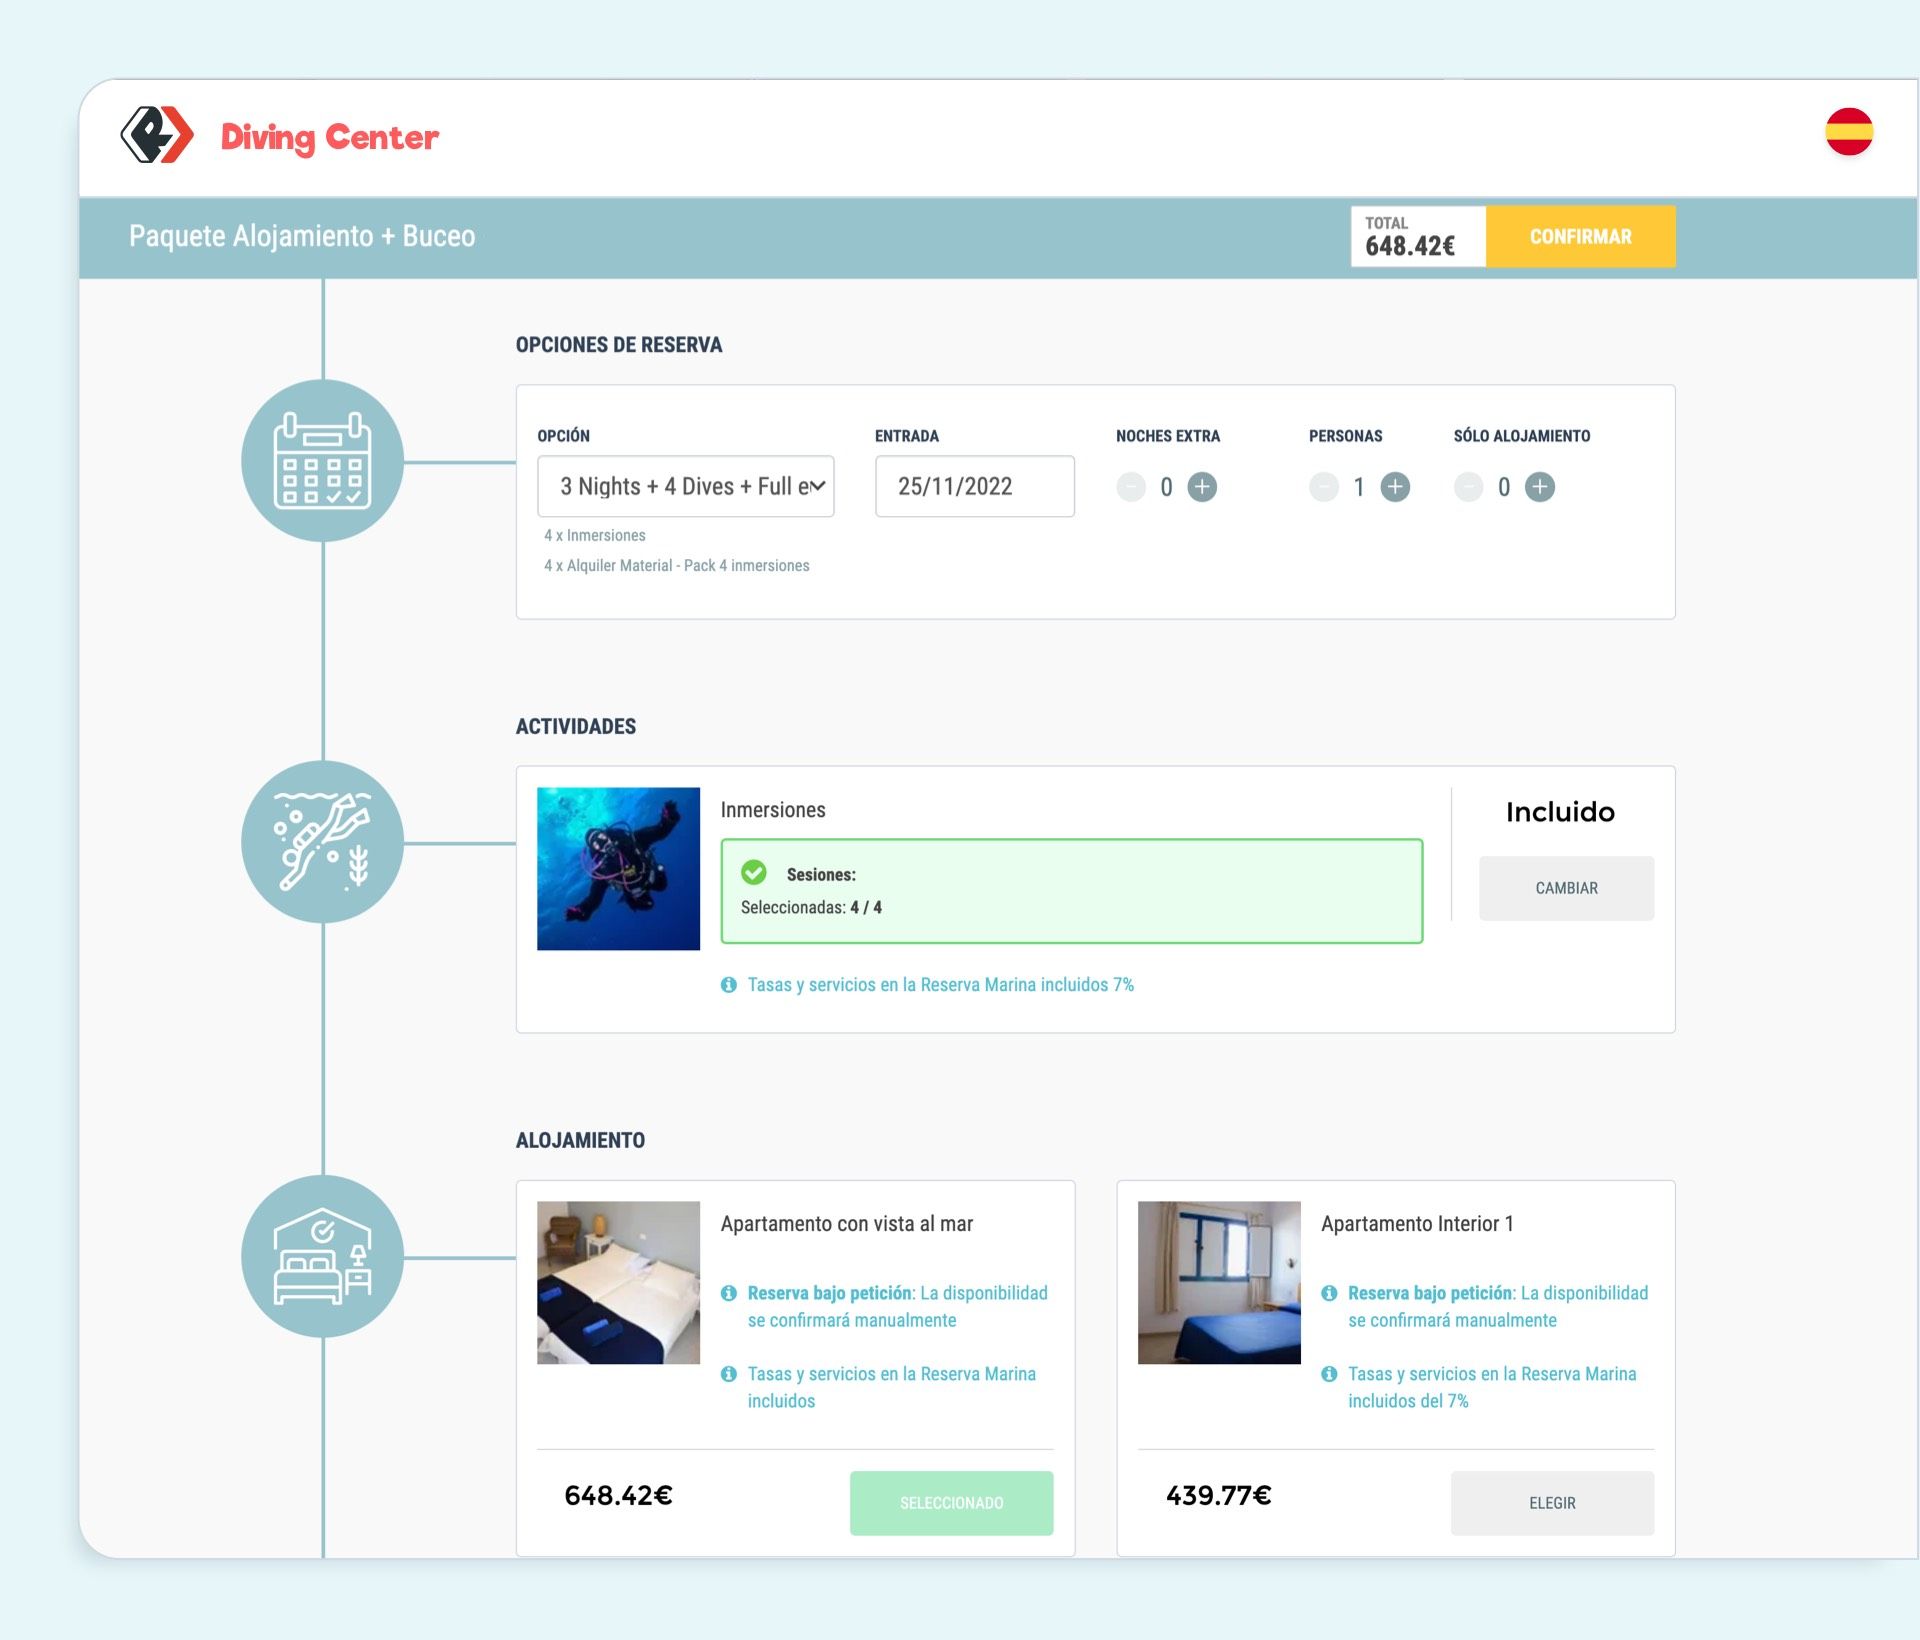
Task: Click SELECCIONADO on Apartamento con vista al mar
Action: (952, 1500)
